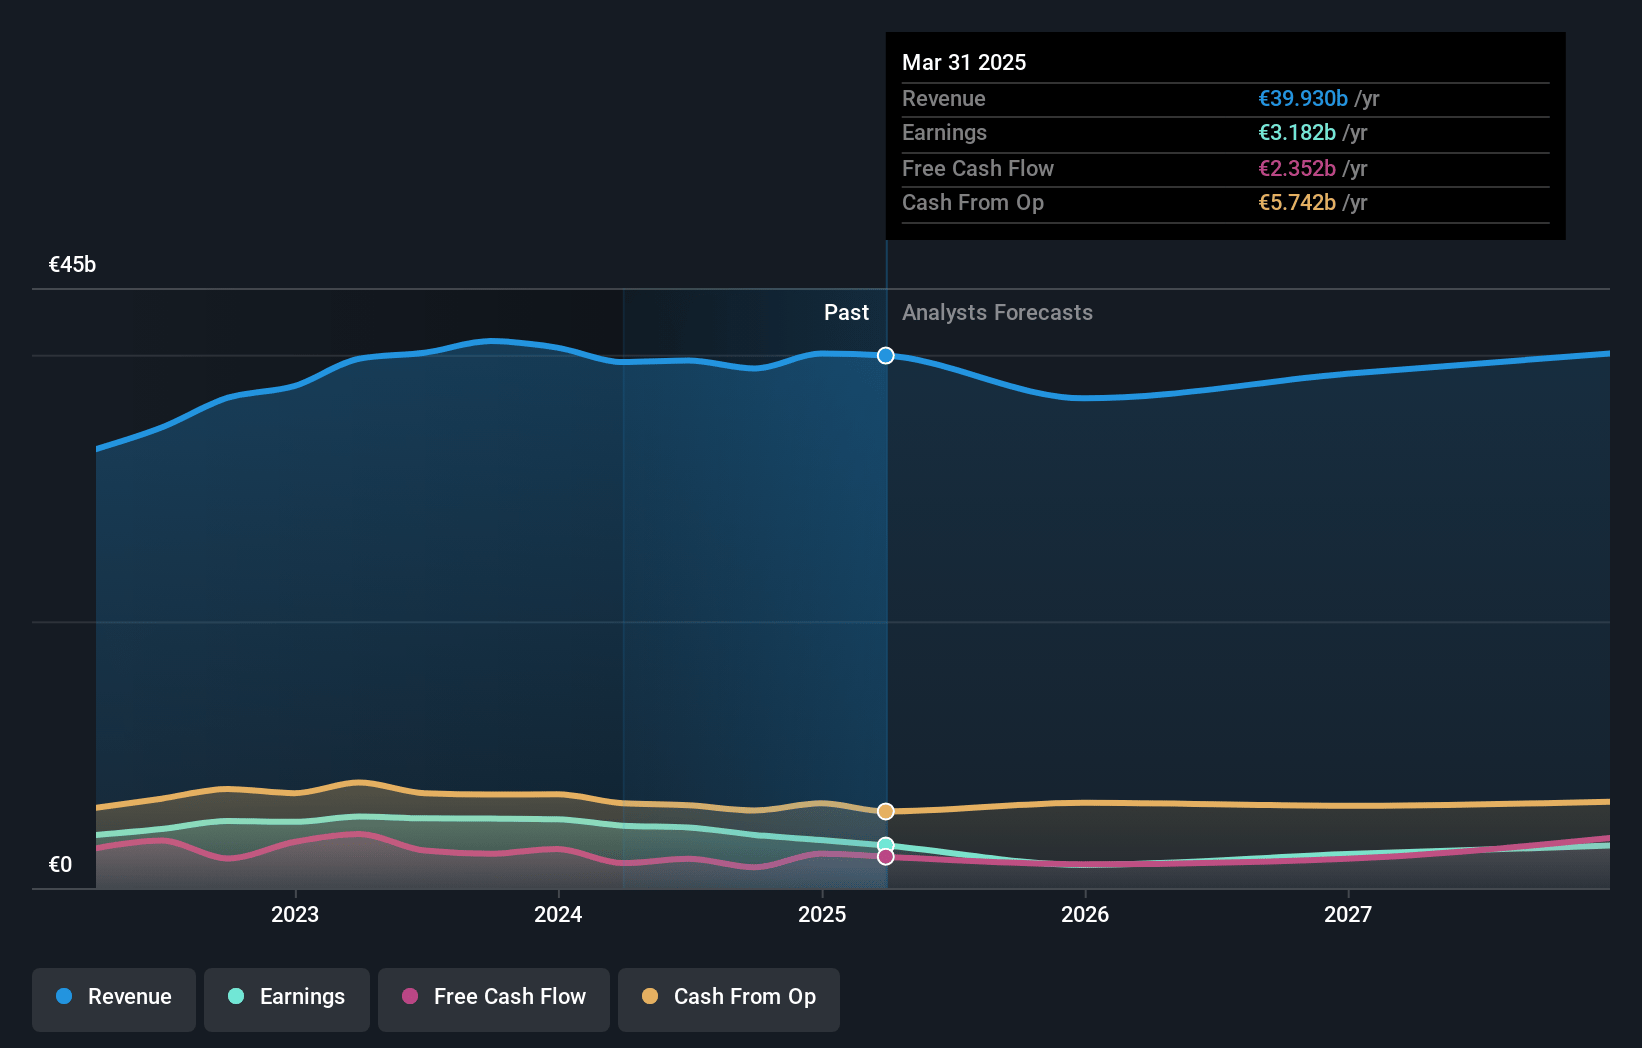Viewport: 1642px width, 1048px height.
Task: Click the 2027 x-axis label
Action: [x=1348, y=915]
